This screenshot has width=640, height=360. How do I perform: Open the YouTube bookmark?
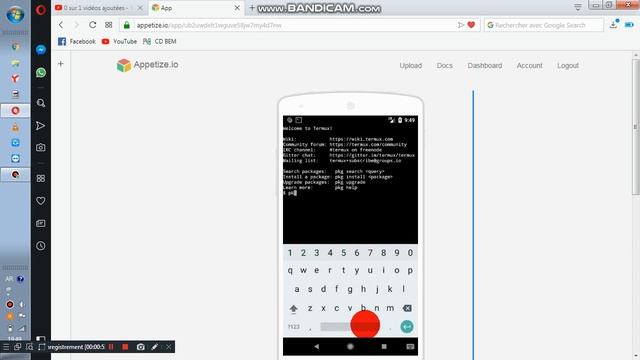[x=119, y=41]
